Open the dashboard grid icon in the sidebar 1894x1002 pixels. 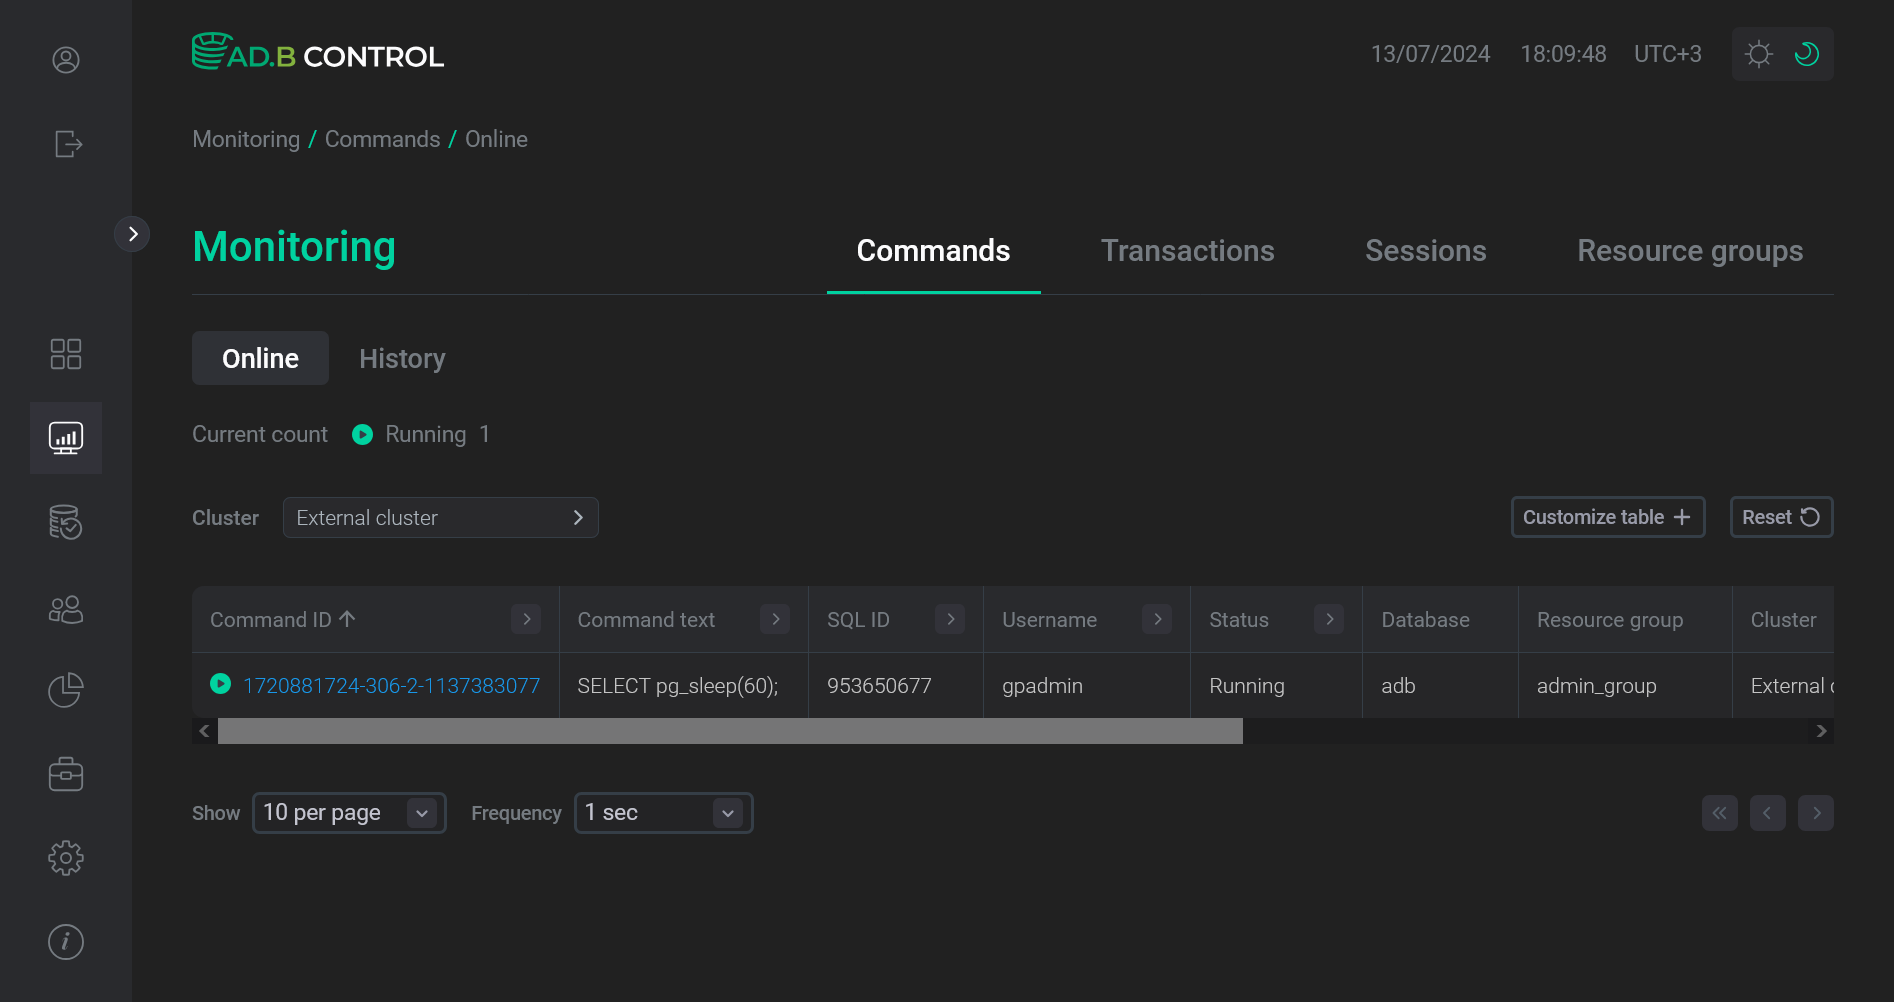[x=66, y=353]
